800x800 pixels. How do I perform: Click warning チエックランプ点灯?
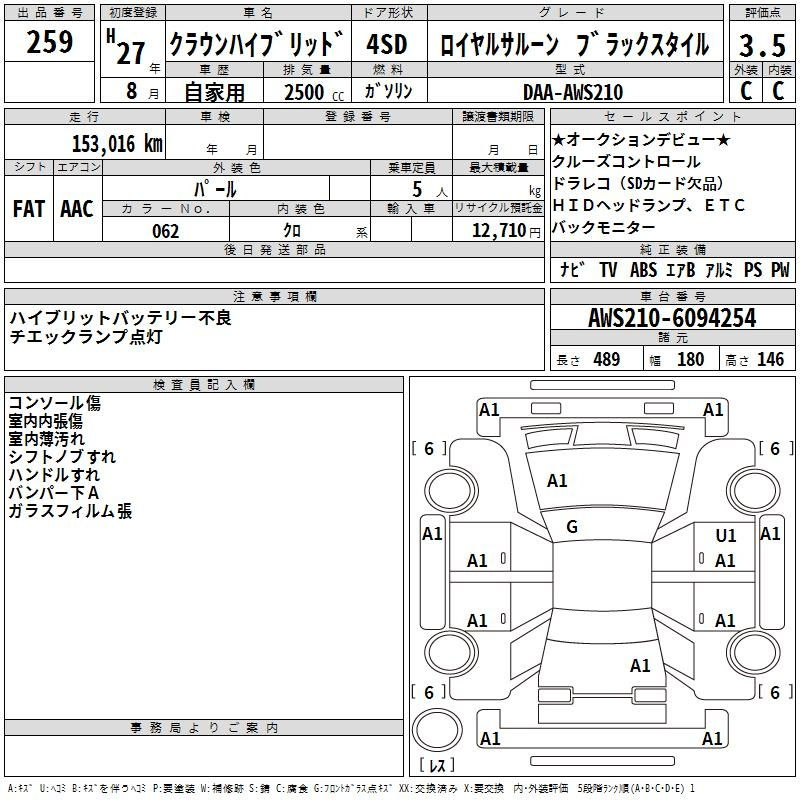tap(86, 336)
